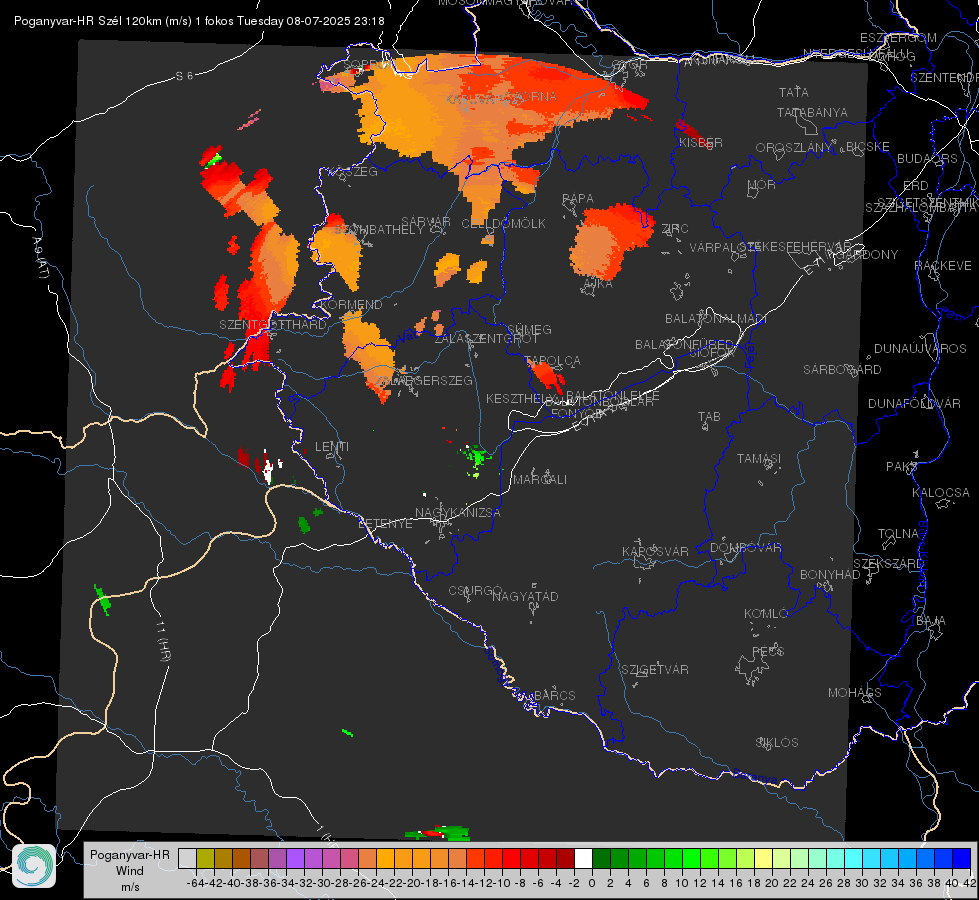Click the SUMEG label

coord(529,329)
